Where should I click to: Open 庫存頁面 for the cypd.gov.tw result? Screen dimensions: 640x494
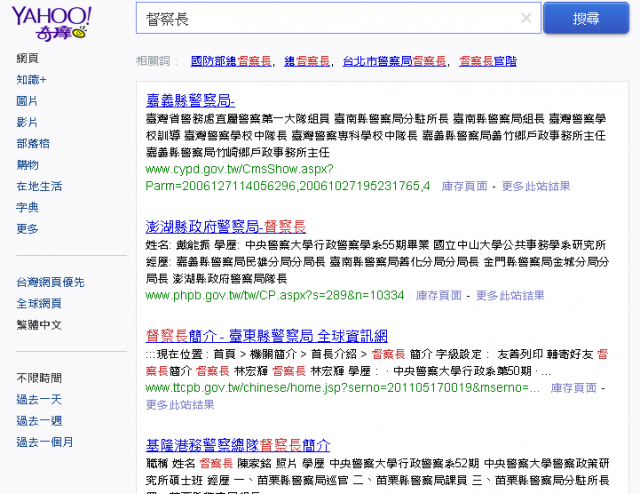point(464,186)
